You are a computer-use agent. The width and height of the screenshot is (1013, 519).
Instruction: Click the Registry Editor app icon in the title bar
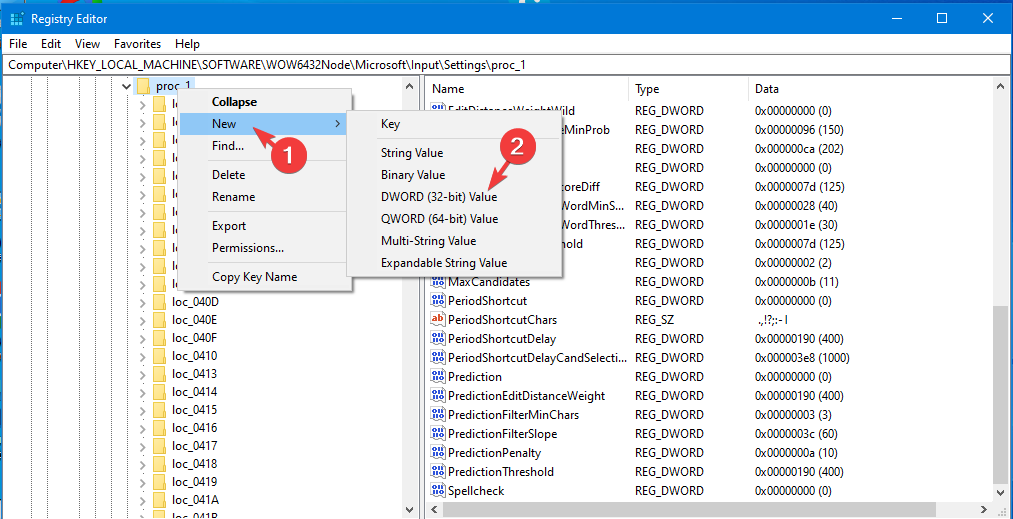click(17, 19)
